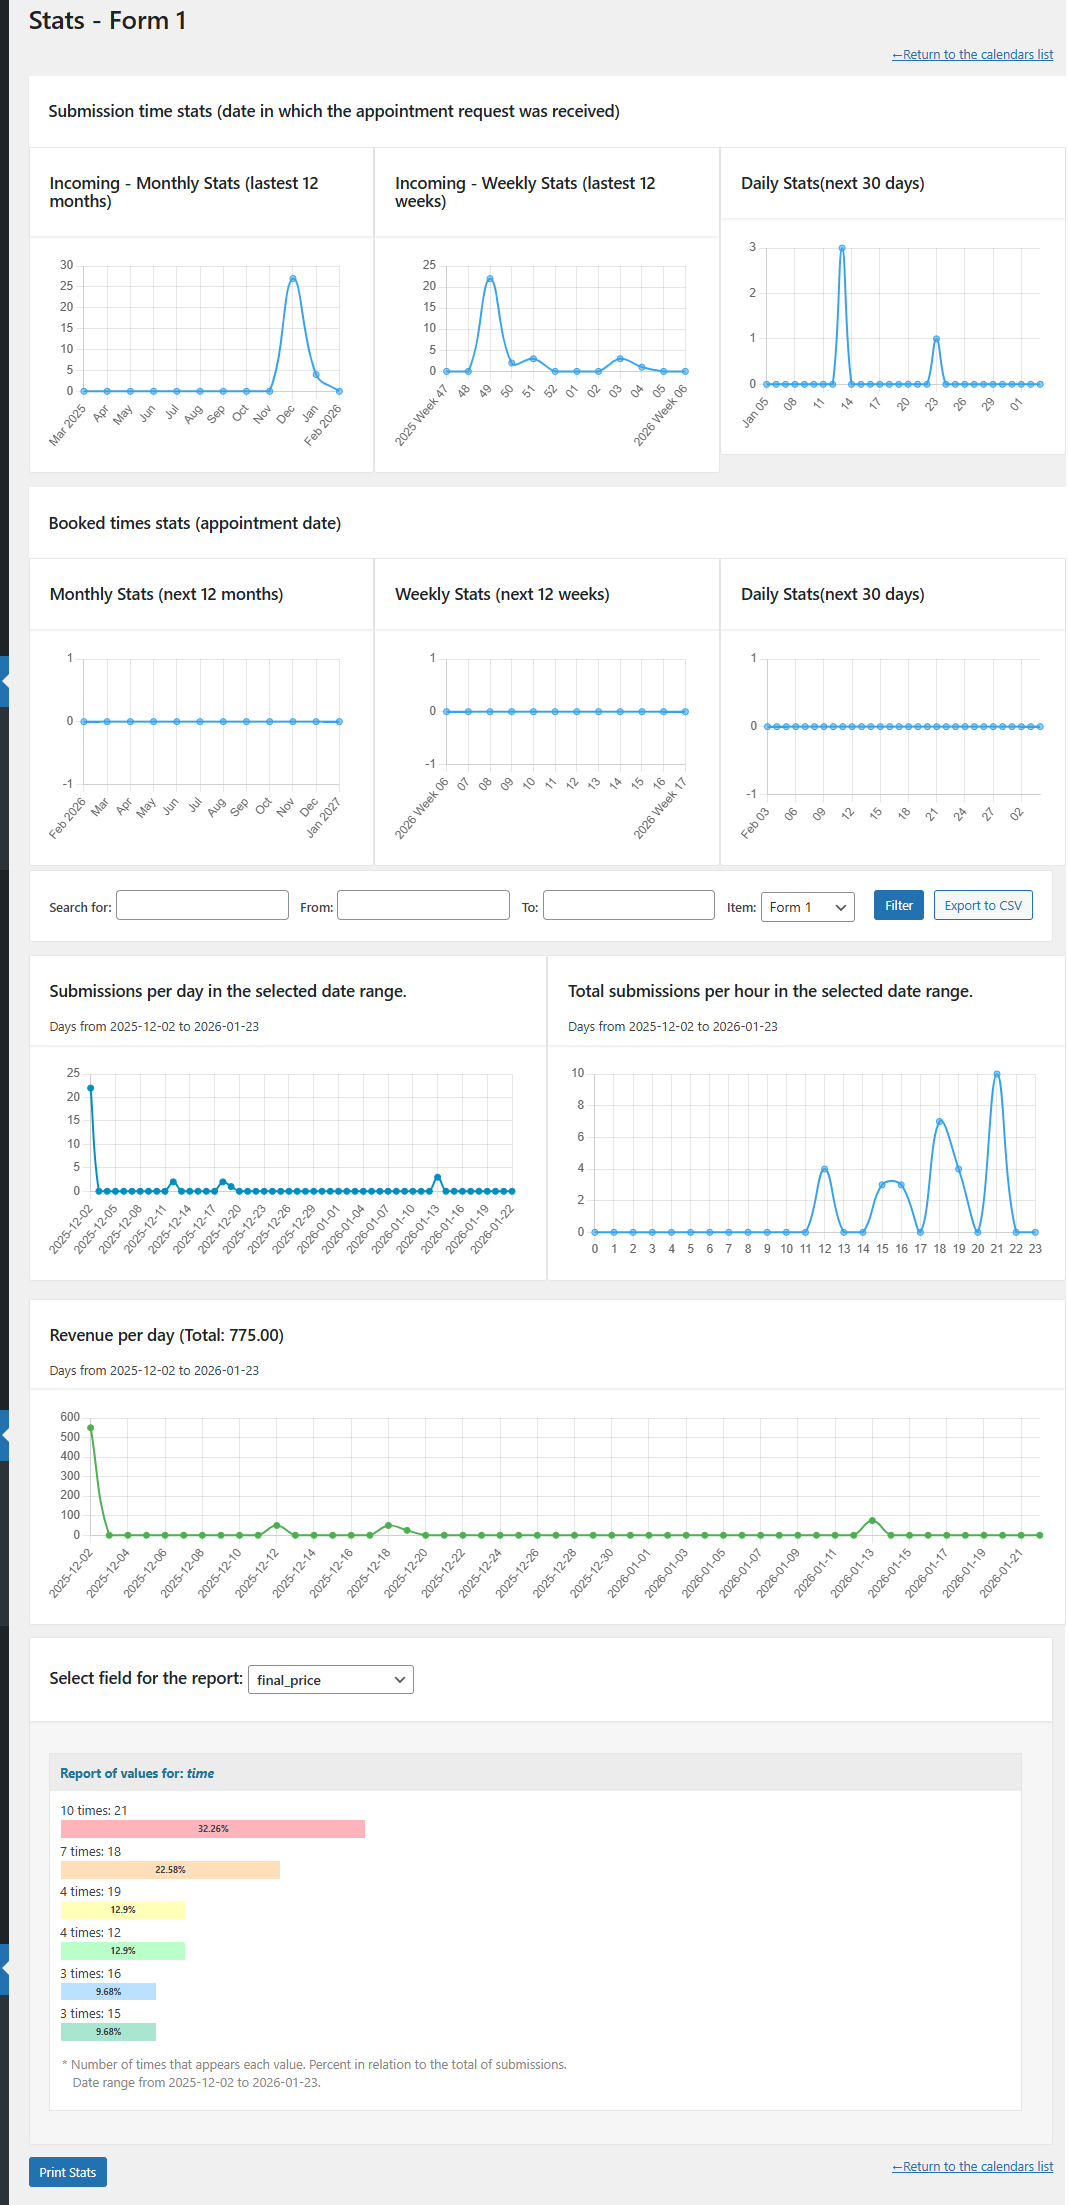This screenshot has width=1068, height=2205.
Task: Click the peak value 3 point in submission Daily Stats chart
Action: point(842,248)
